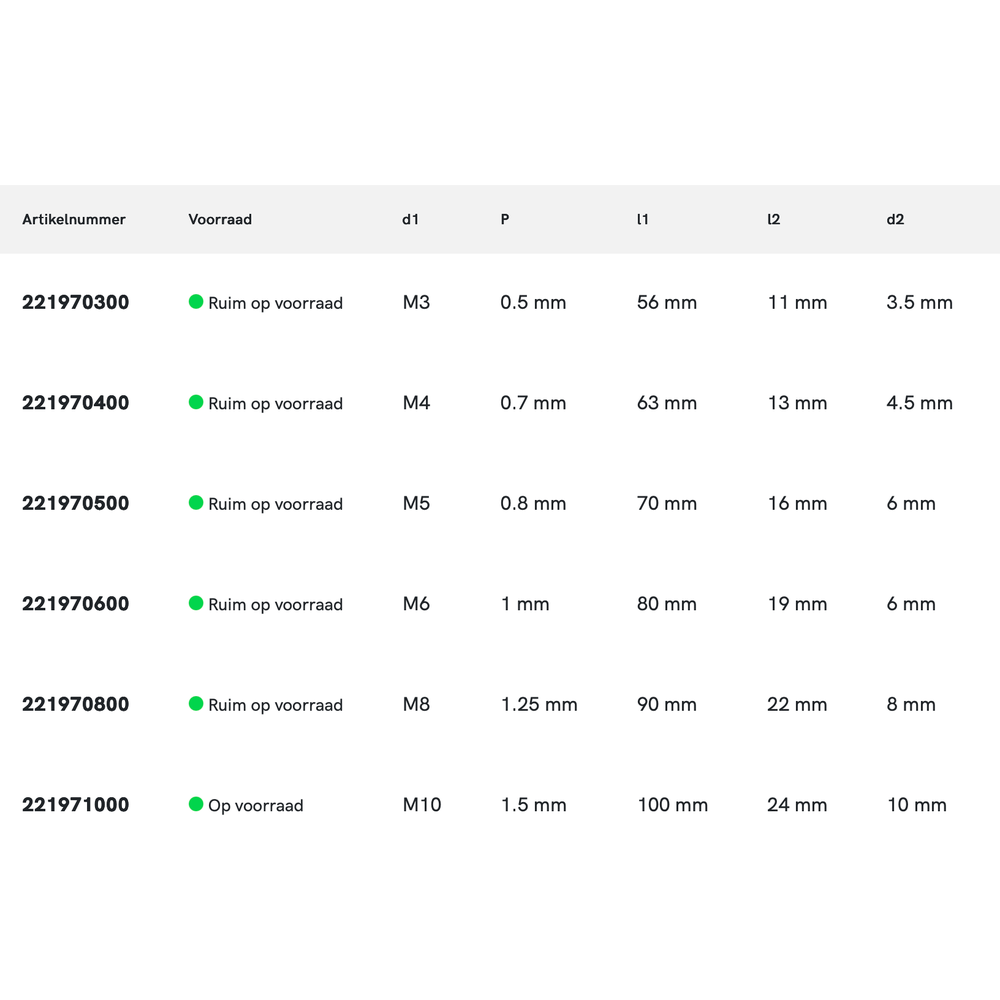
Task: Open article number 221970400
Action: pyautogui.click(x=76, y=403)
